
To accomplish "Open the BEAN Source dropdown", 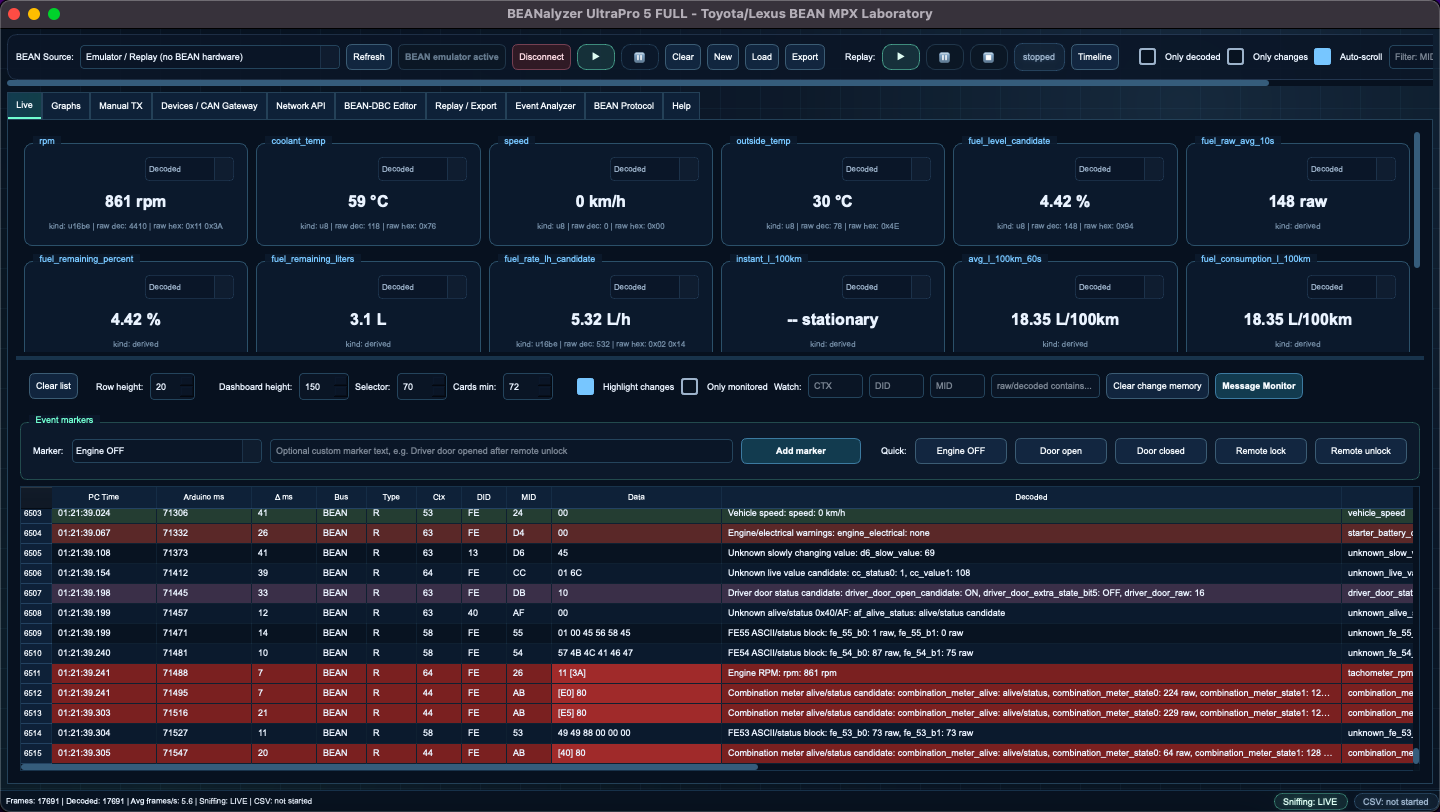I will tap(210, 57).
